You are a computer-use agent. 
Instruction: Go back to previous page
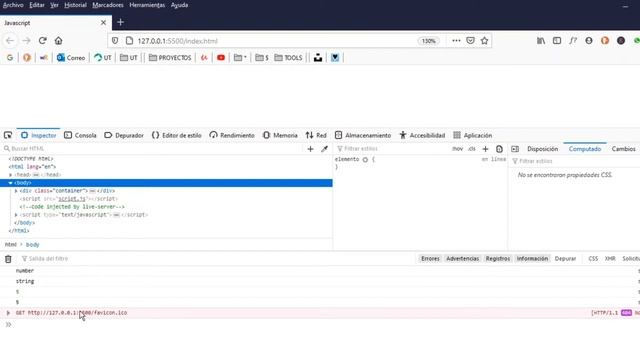10,41
